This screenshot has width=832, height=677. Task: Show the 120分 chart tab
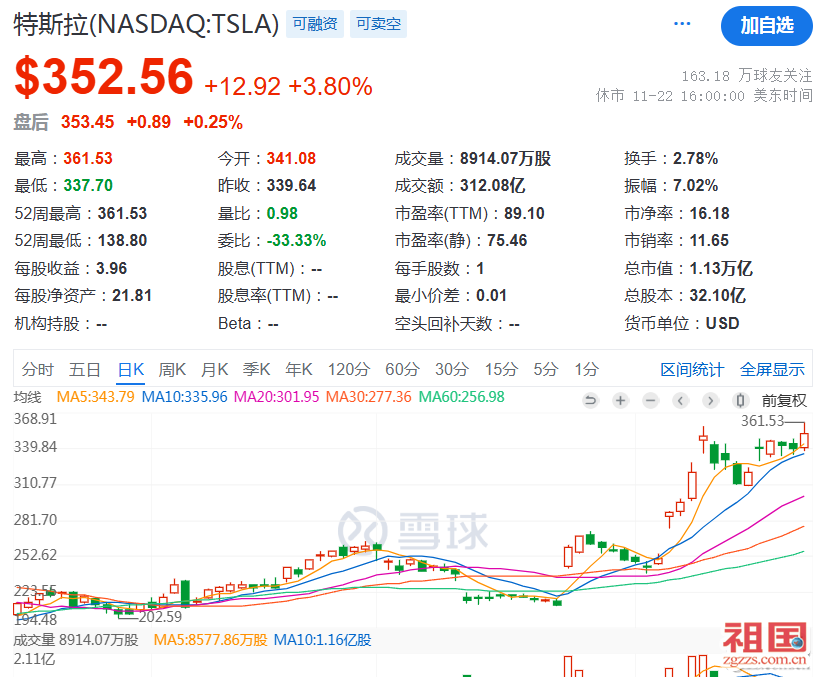pos(349,369)
